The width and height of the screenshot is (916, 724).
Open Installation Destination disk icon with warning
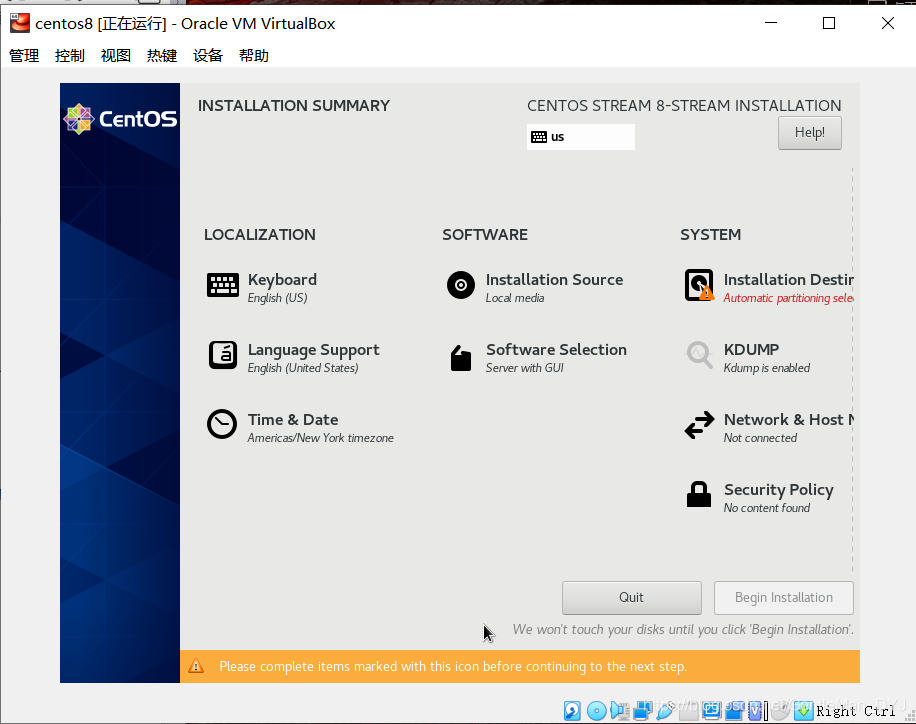(x=699, y=285)
